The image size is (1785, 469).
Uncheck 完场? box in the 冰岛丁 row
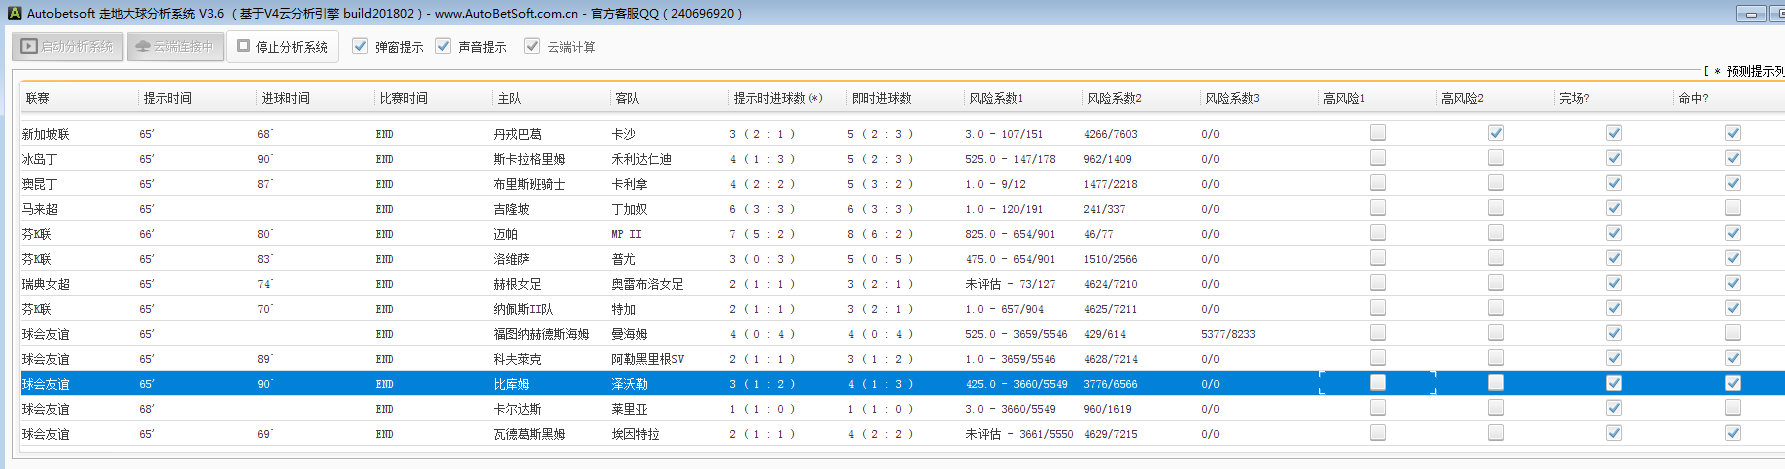[x=1614, y=157]
